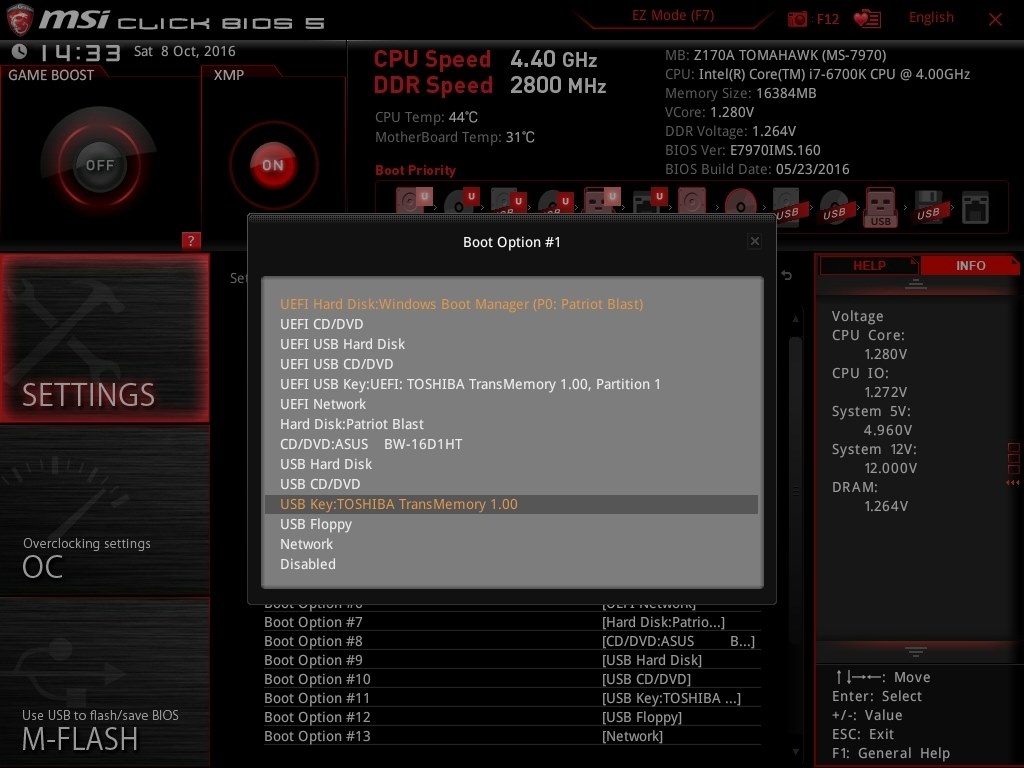This screenshot has height=768, width=1024.
Task: Open Boot Option #10 USB CD/DVD dropdown
Action: click(646, 679)
